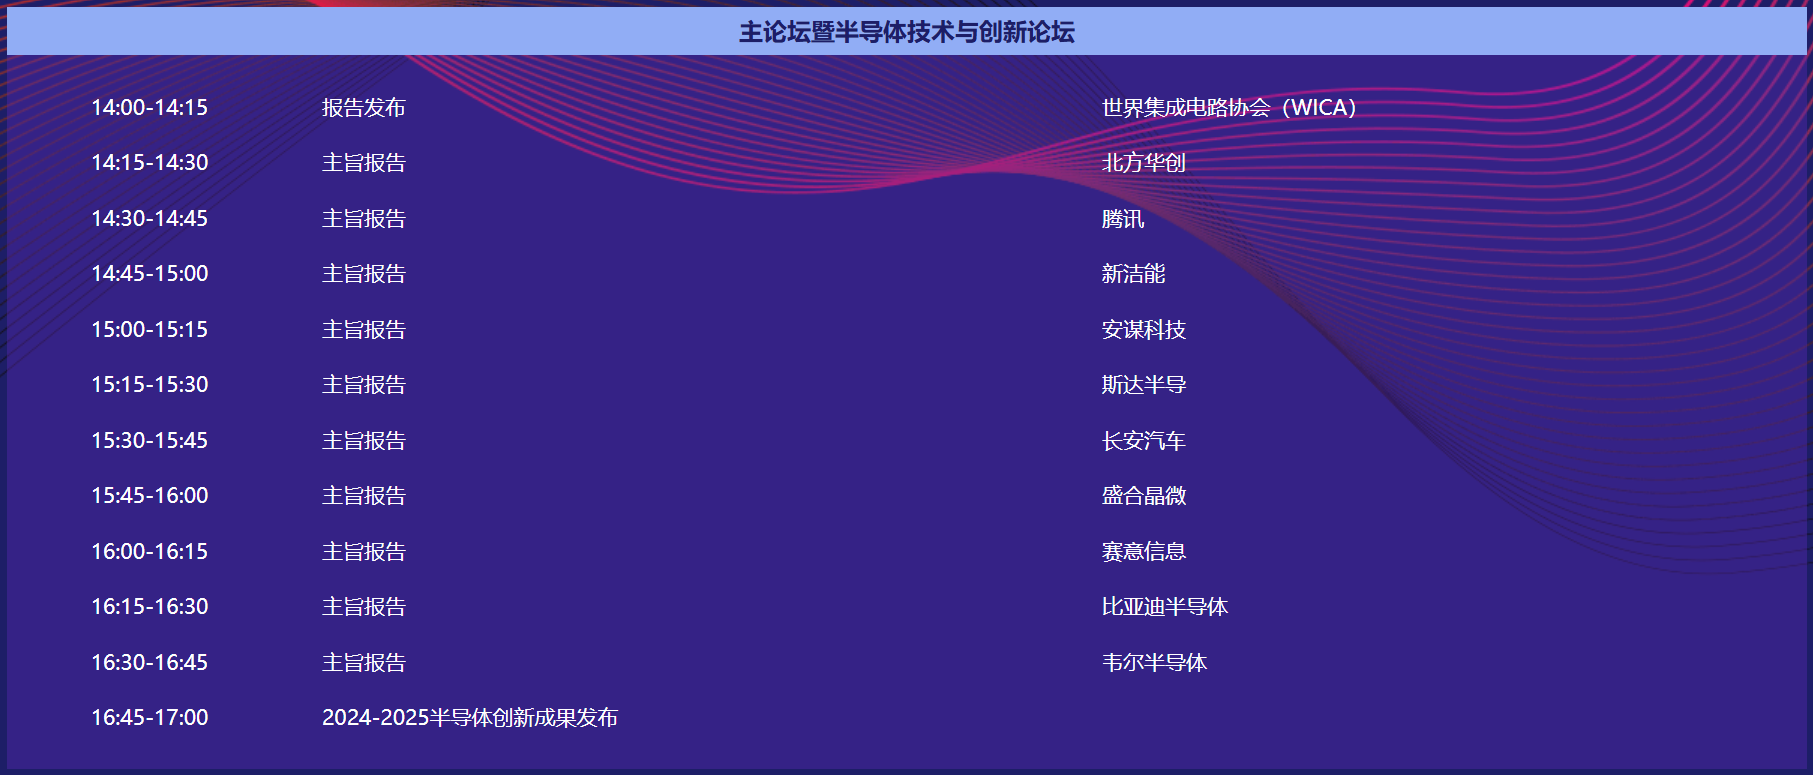Select the time slot 16:30-16:45
1813x775 pixels.
[149, 662]
